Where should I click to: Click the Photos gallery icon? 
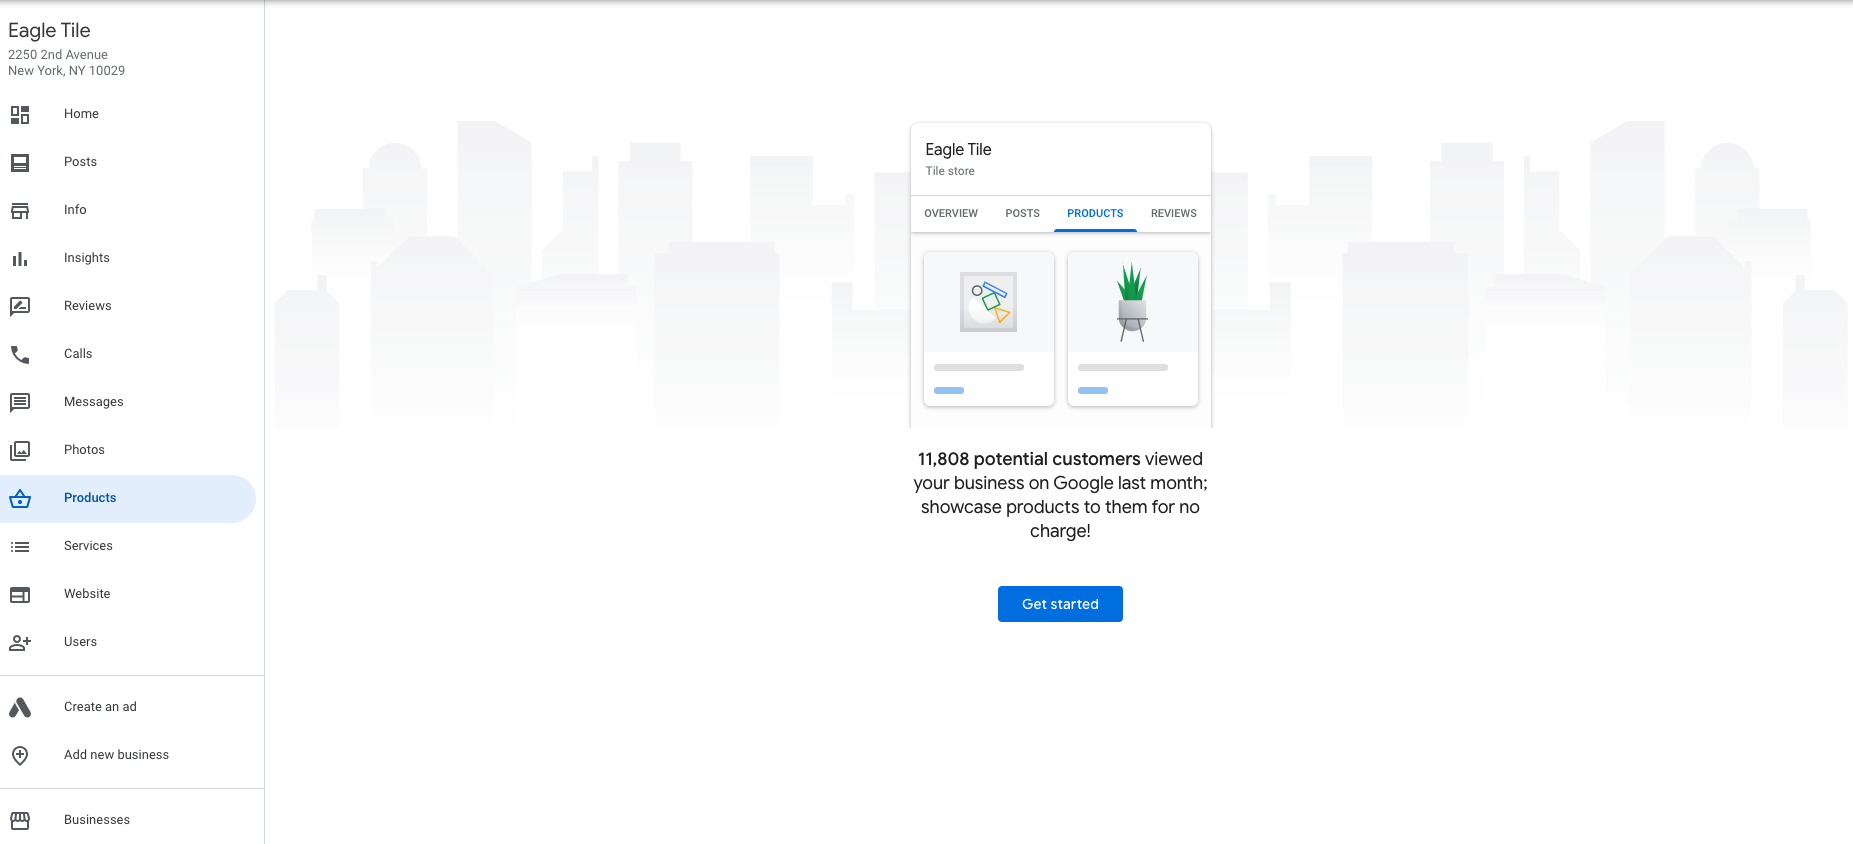(20, 450)
